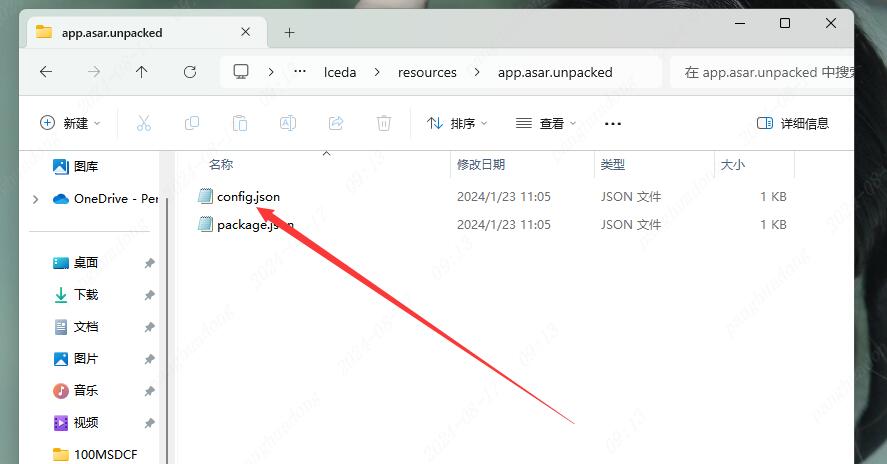Show hidden path segments via address bar ellipsis
The height and width of the screenshot is (464, 887).
coord(300,71)
